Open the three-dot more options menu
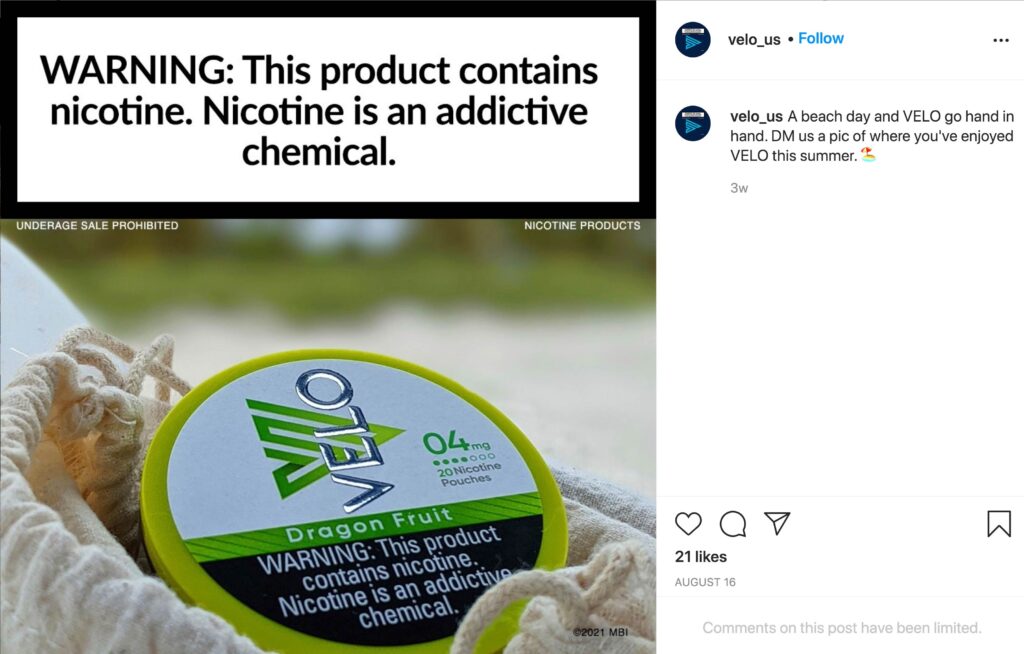 pyautogui.click(x=1000, y=41)
